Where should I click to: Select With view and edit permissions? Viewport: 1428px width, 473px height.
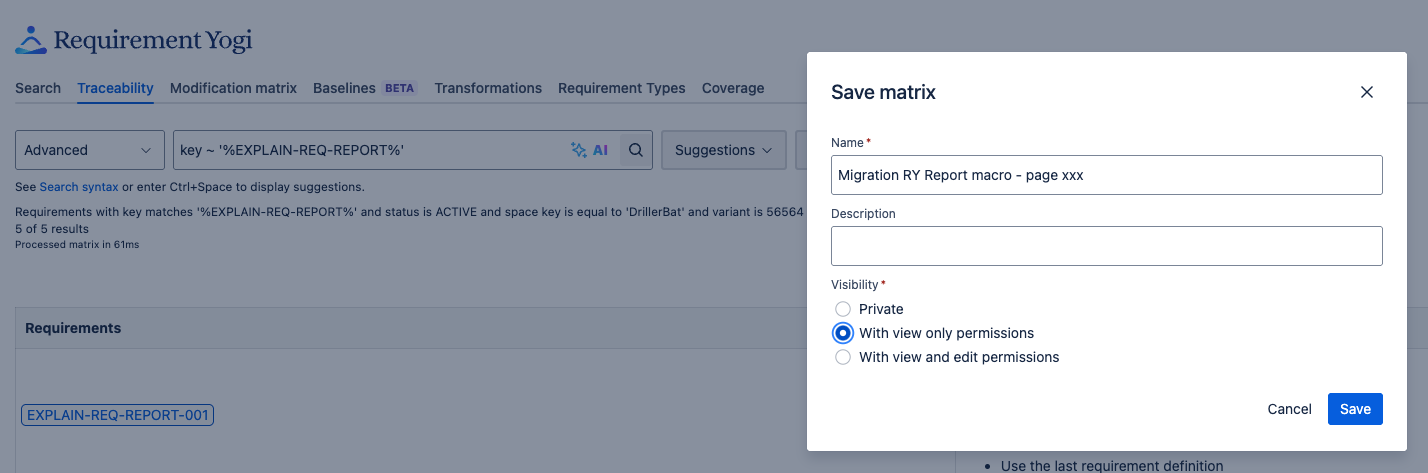pos(843,357)
